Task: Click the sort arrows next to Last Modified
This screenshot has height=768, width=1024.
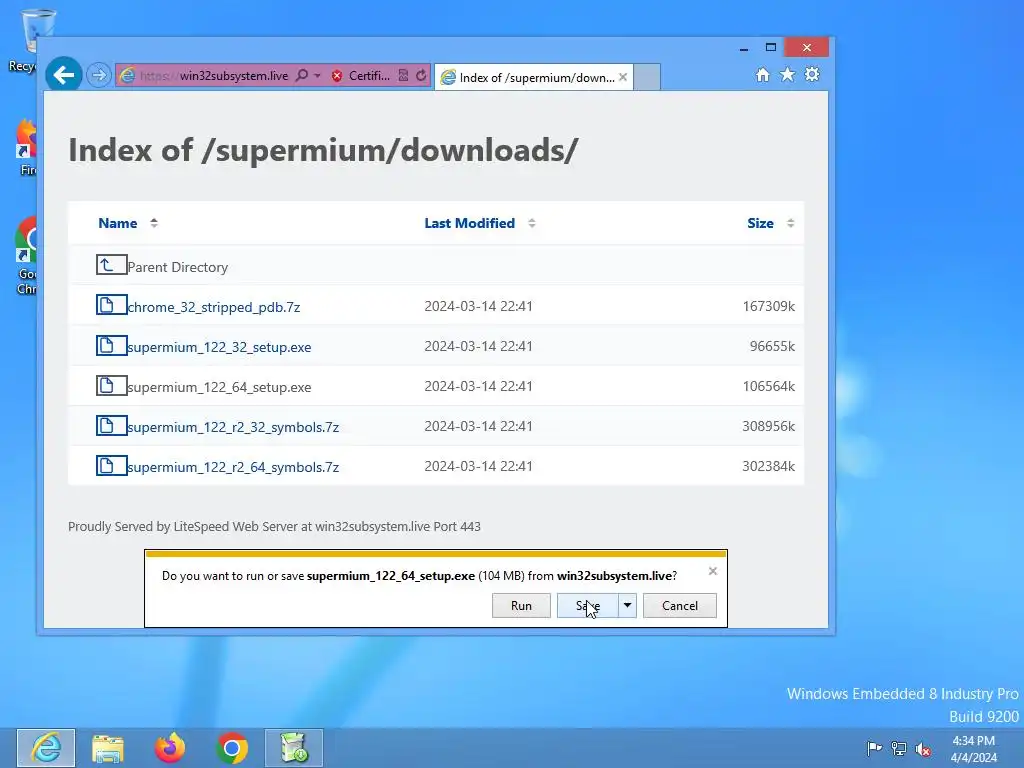Action: (x=532, y=223)
